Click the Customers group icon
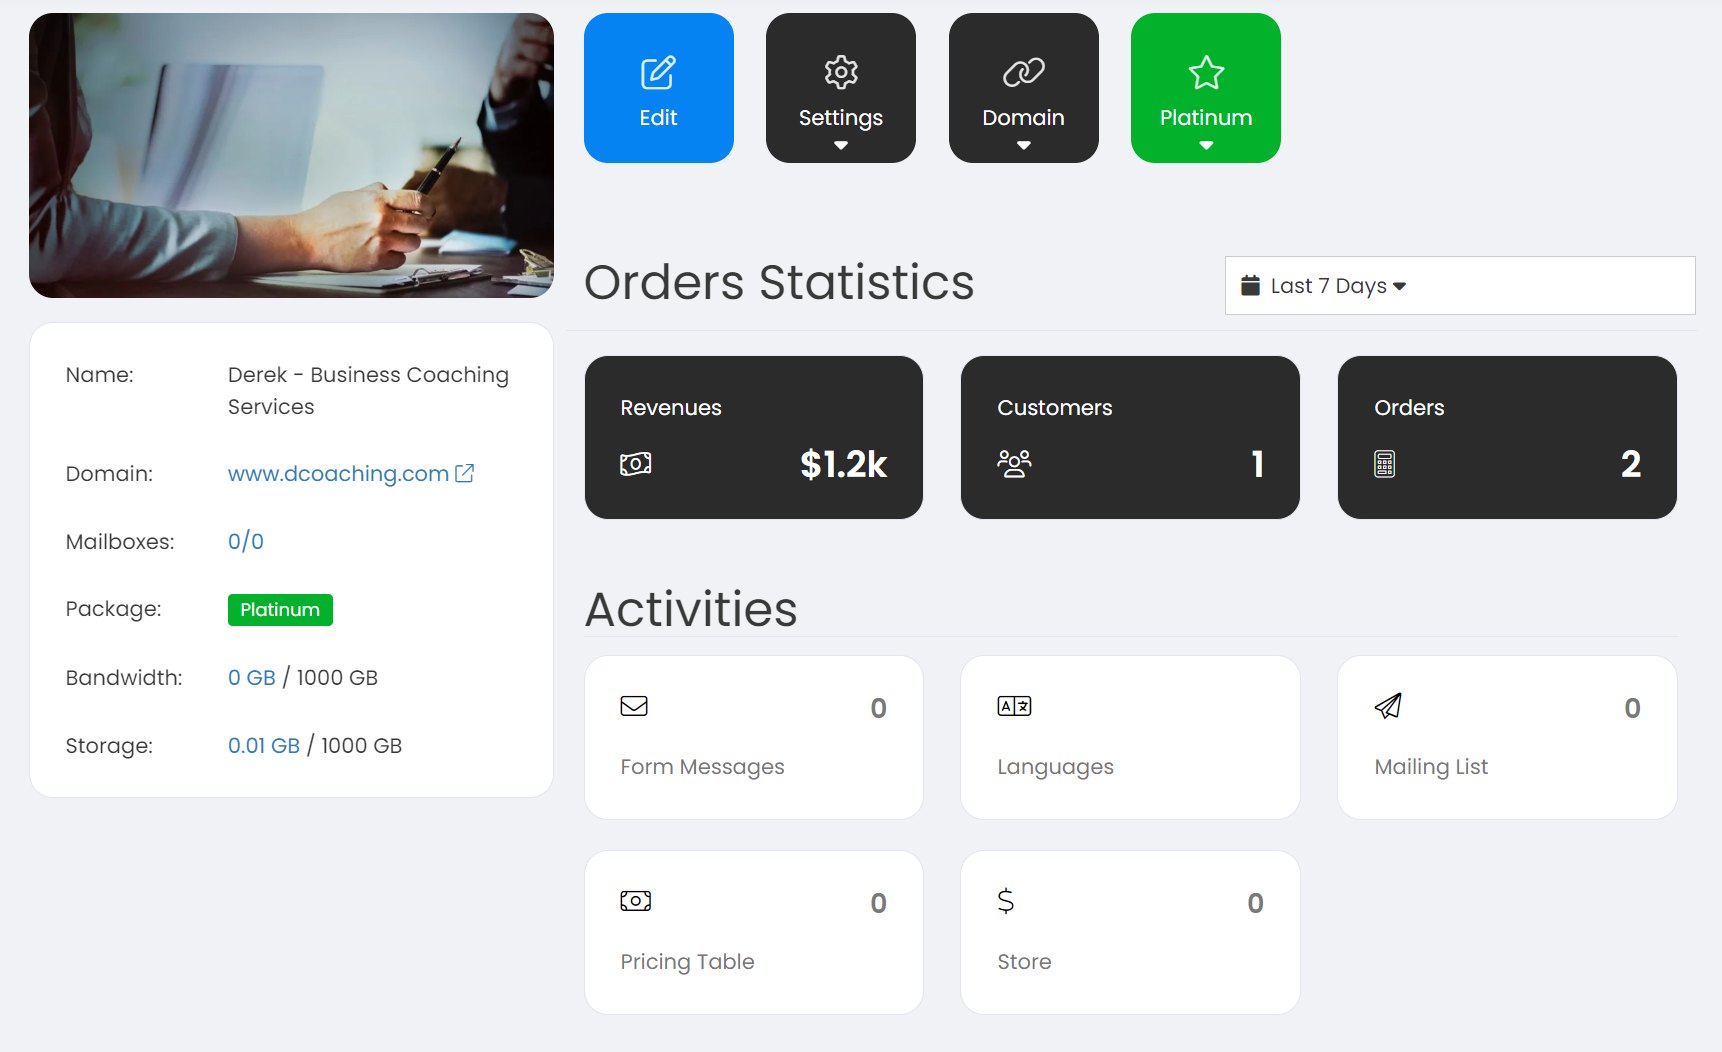1722x1052 pixels. click(1013, 463)
